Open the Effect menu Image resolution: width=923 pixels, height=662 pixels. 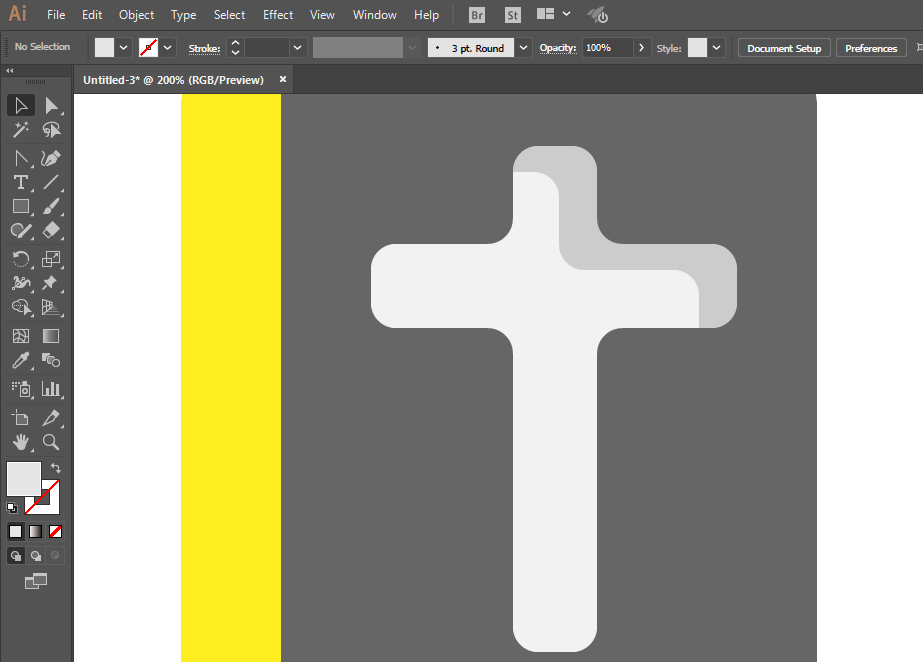[x=278, y=15]
